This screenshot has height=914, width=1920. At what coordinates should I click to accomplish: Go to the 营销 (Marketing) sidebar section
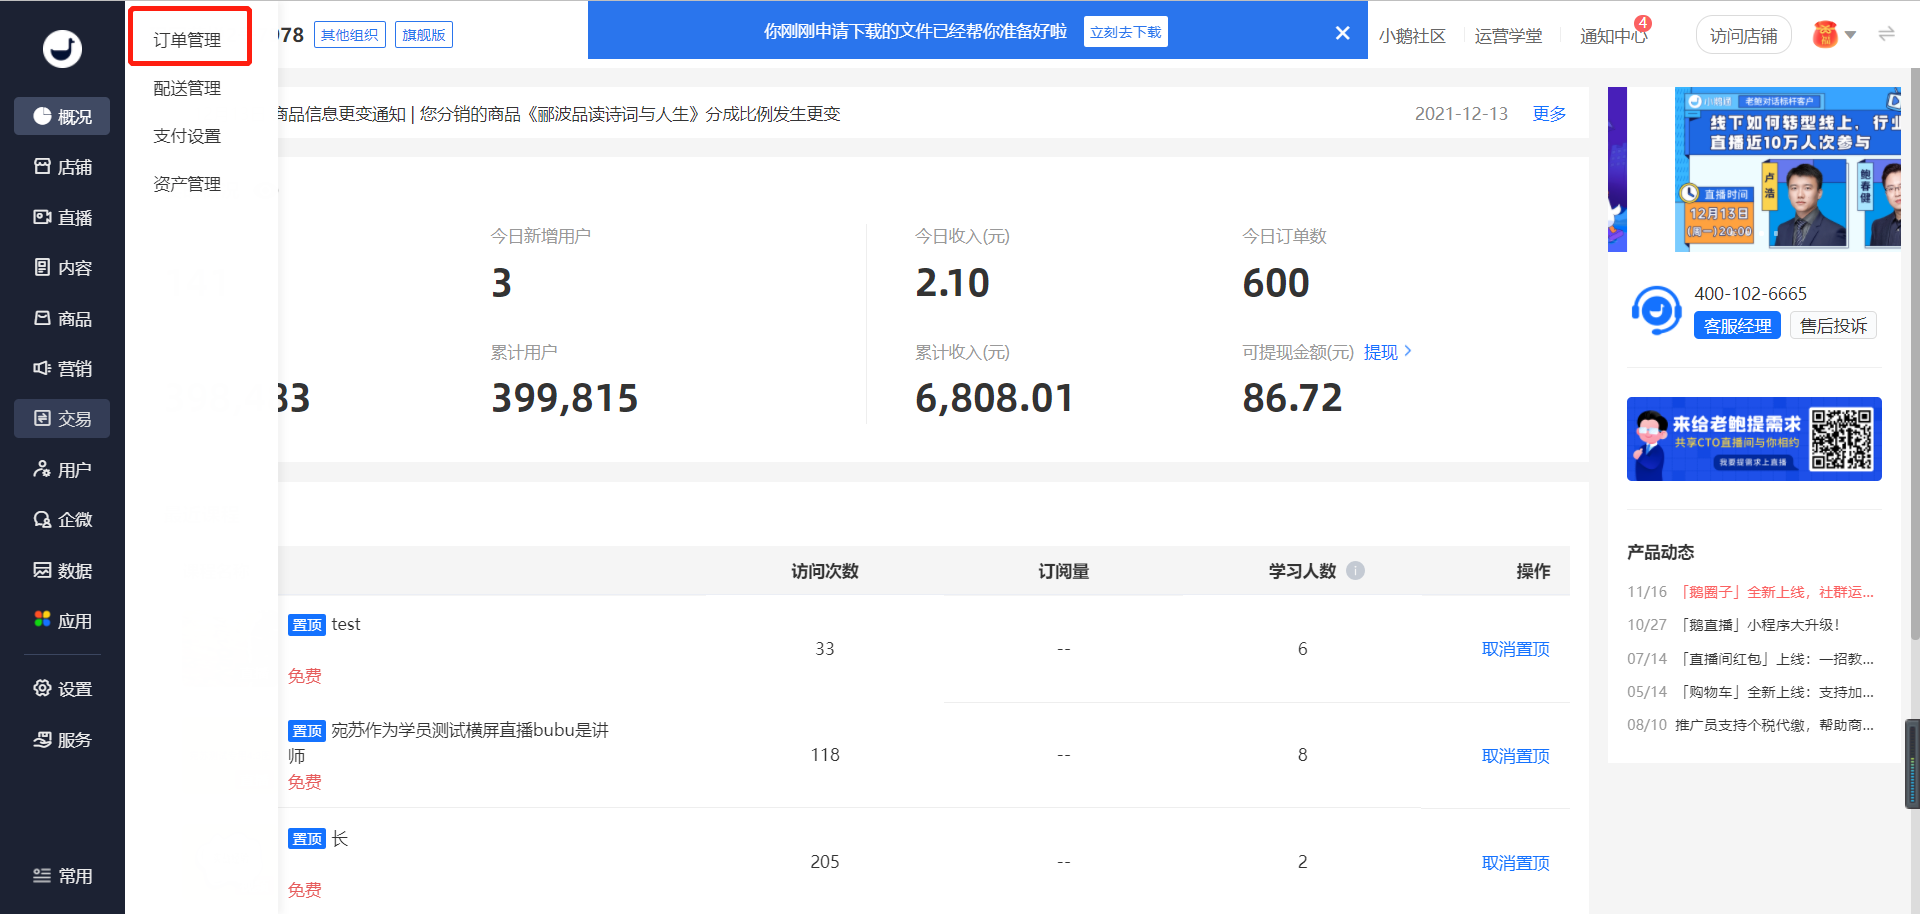point(62,368)
